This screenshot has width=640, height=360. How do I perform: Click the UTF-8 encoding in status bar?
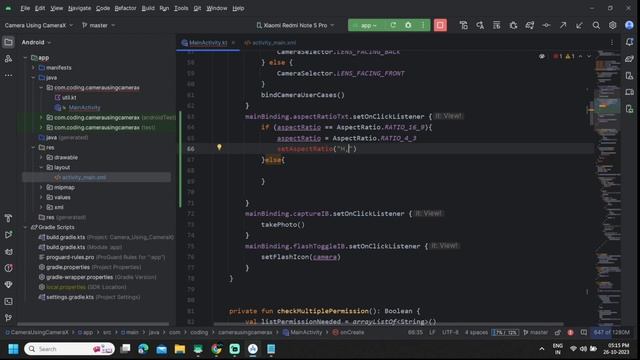point(450,332)
